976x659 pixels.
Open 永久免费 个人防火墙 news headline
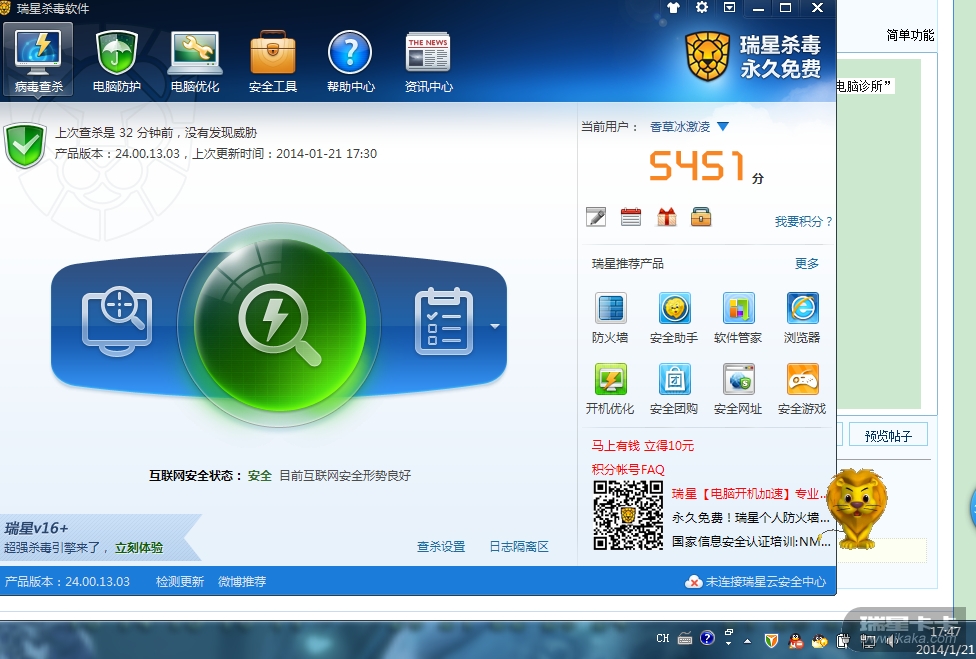(751, 518)
